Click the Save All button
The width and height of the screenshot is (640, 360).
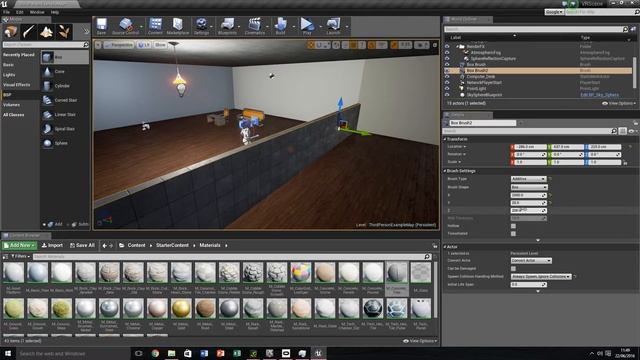click(x=82, y=245)
